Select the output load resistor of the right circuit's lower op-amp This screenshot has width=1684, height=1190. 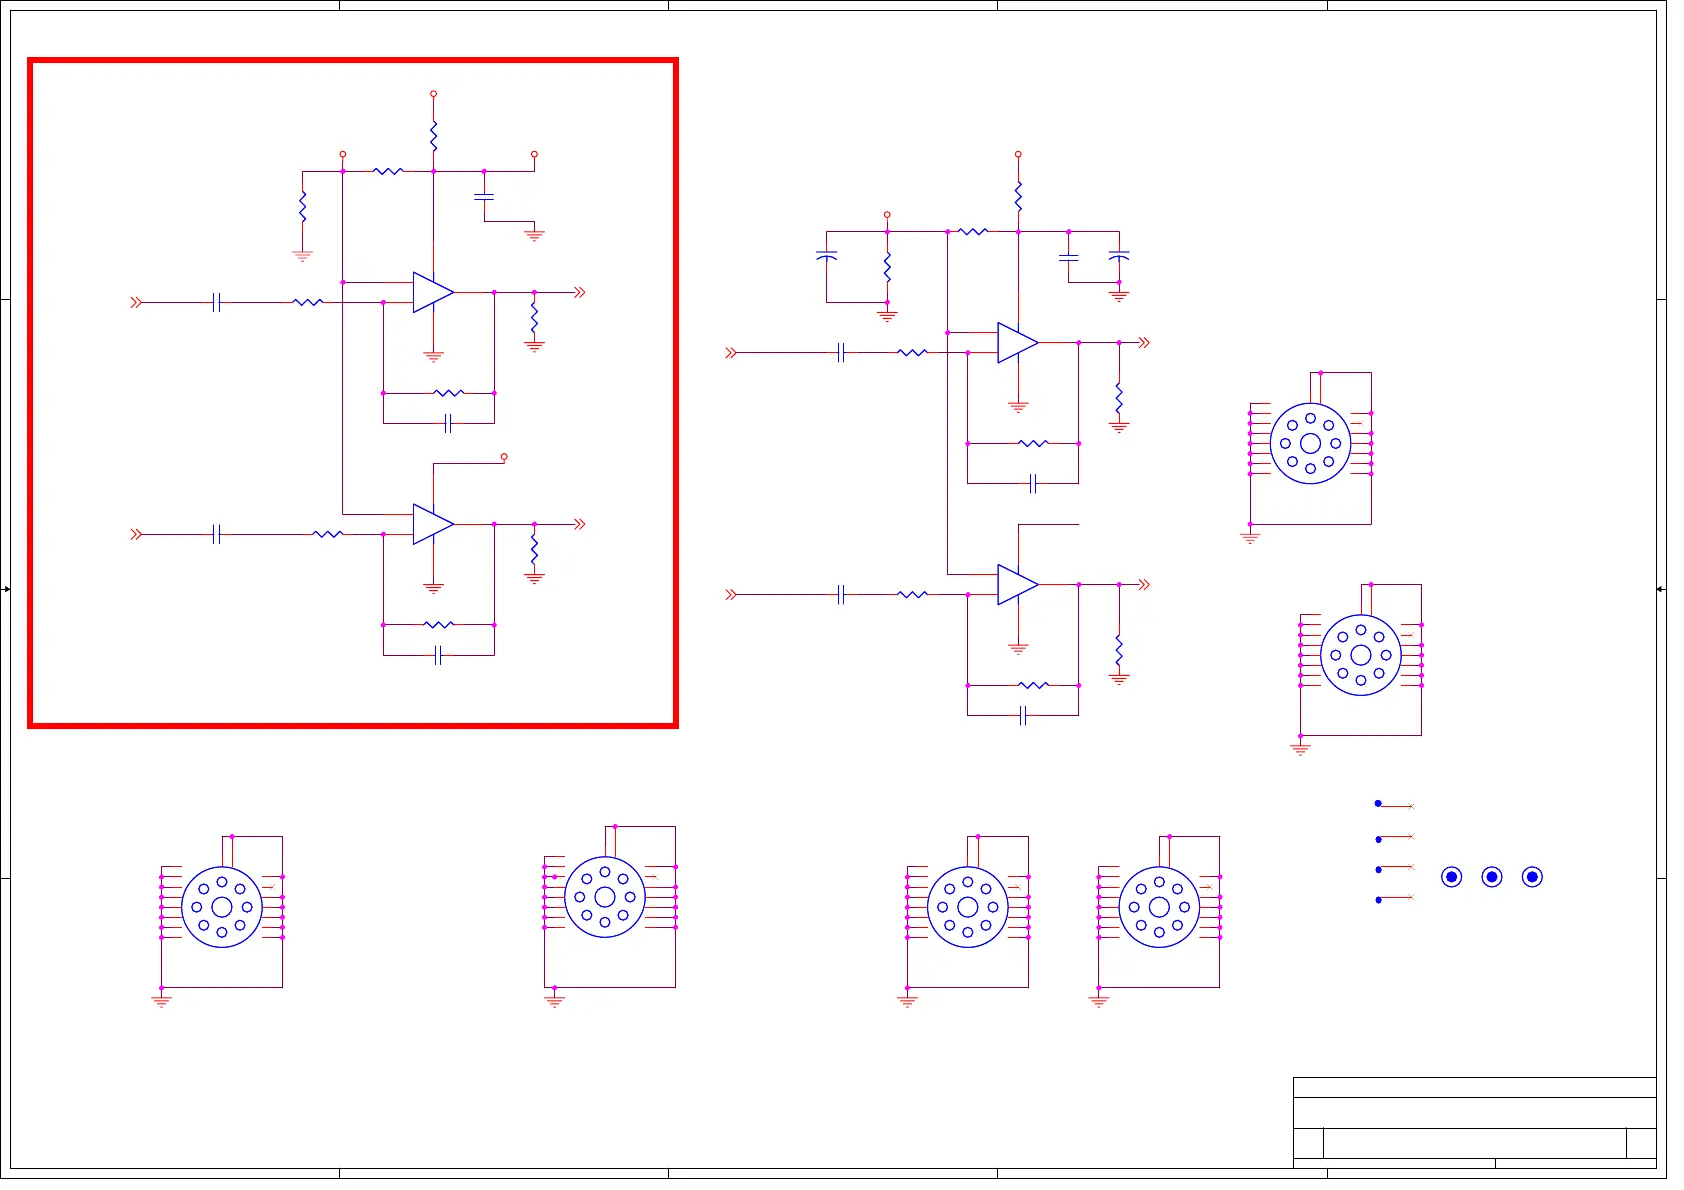click(1119, 651)
